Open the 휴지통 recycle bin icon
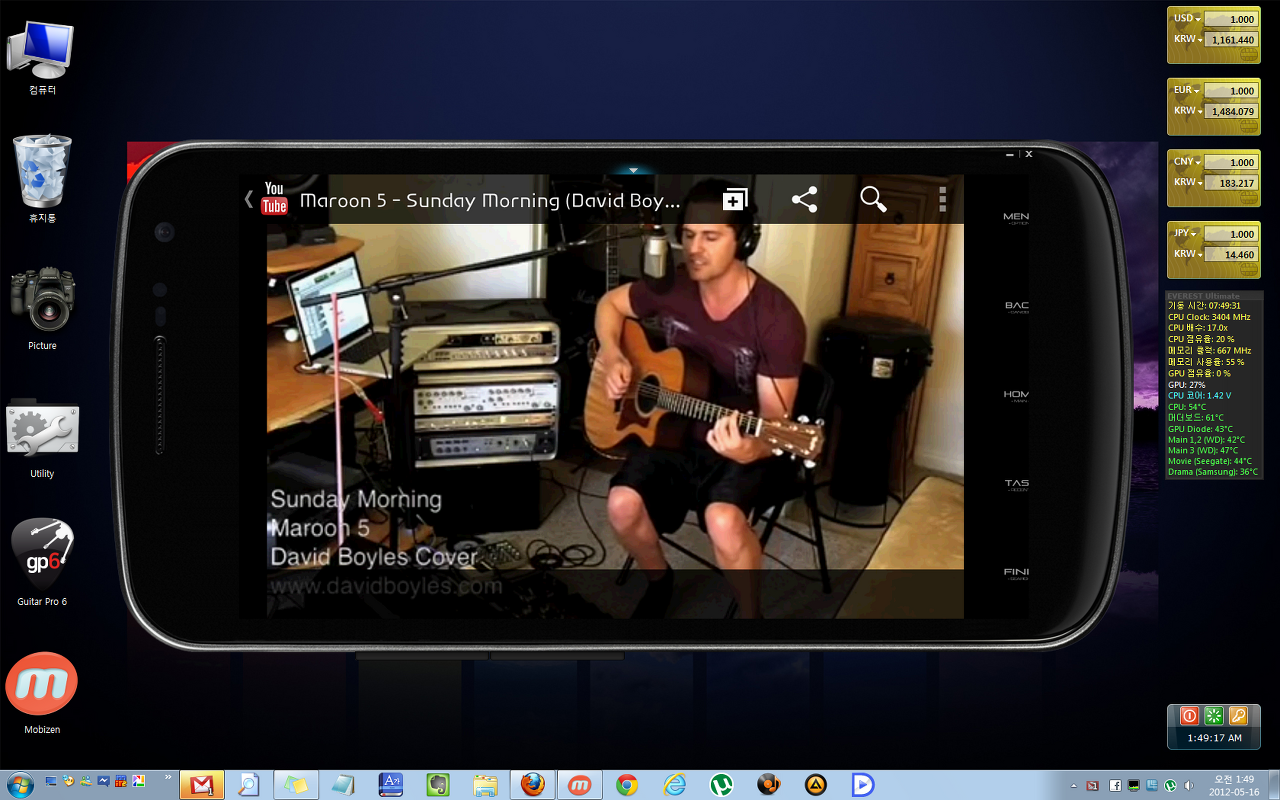1280x800 pixels. point(42,180)
